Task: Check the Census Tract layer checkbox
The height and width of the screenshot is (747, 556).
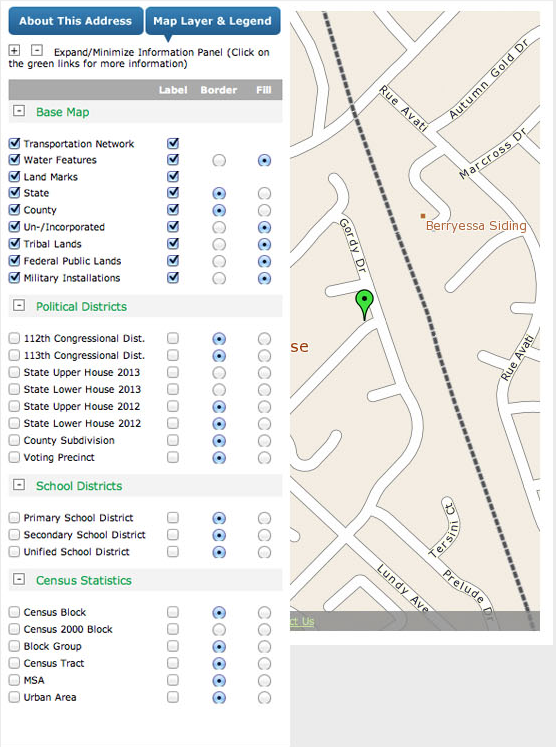Action: click(14, 663)
